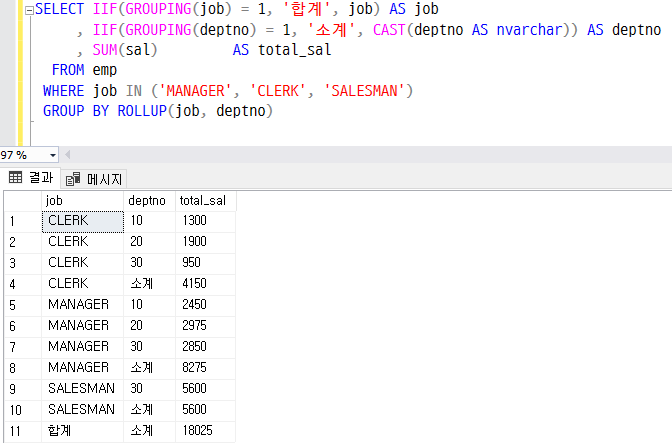Click CLERK subtotal value 4150
Screen dimensions: 672x447
(205, 284)
